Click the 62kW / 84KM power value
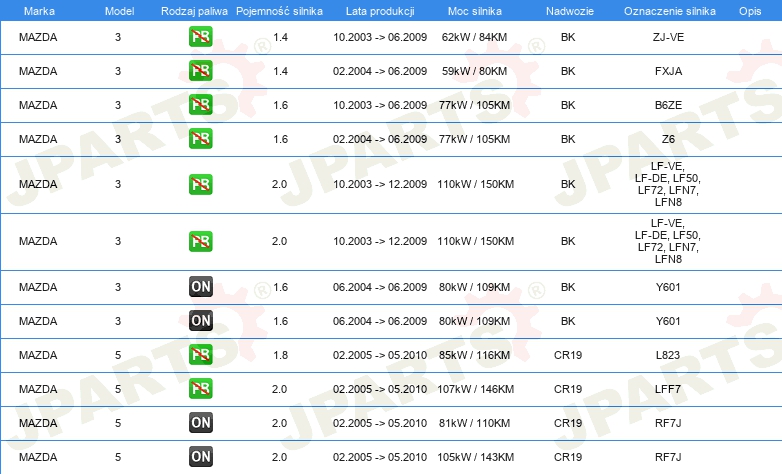 pyautogui.click(x=474, y=37)
